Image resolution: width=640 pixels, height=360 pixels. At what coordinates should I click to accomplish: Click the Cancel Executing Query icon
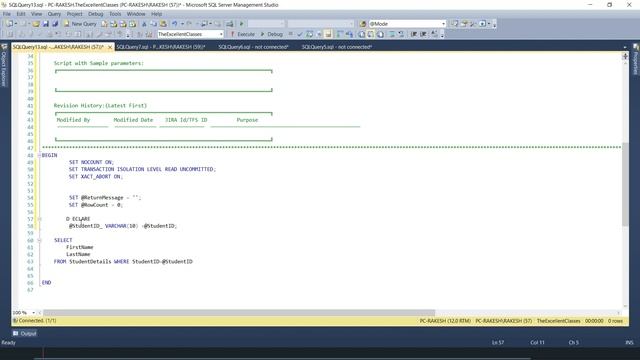(291, 34)
